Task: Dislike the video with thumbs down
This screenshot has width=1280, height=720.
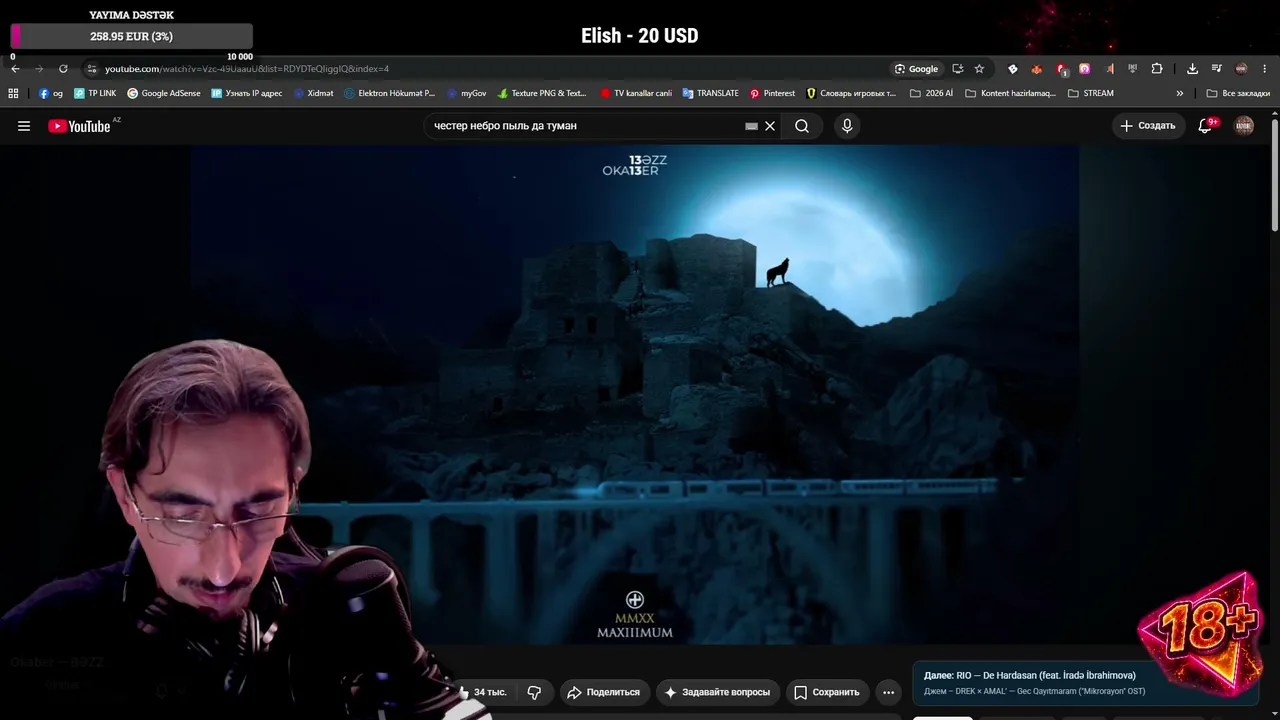Action: pyautogui.click(x=534, y=692)
